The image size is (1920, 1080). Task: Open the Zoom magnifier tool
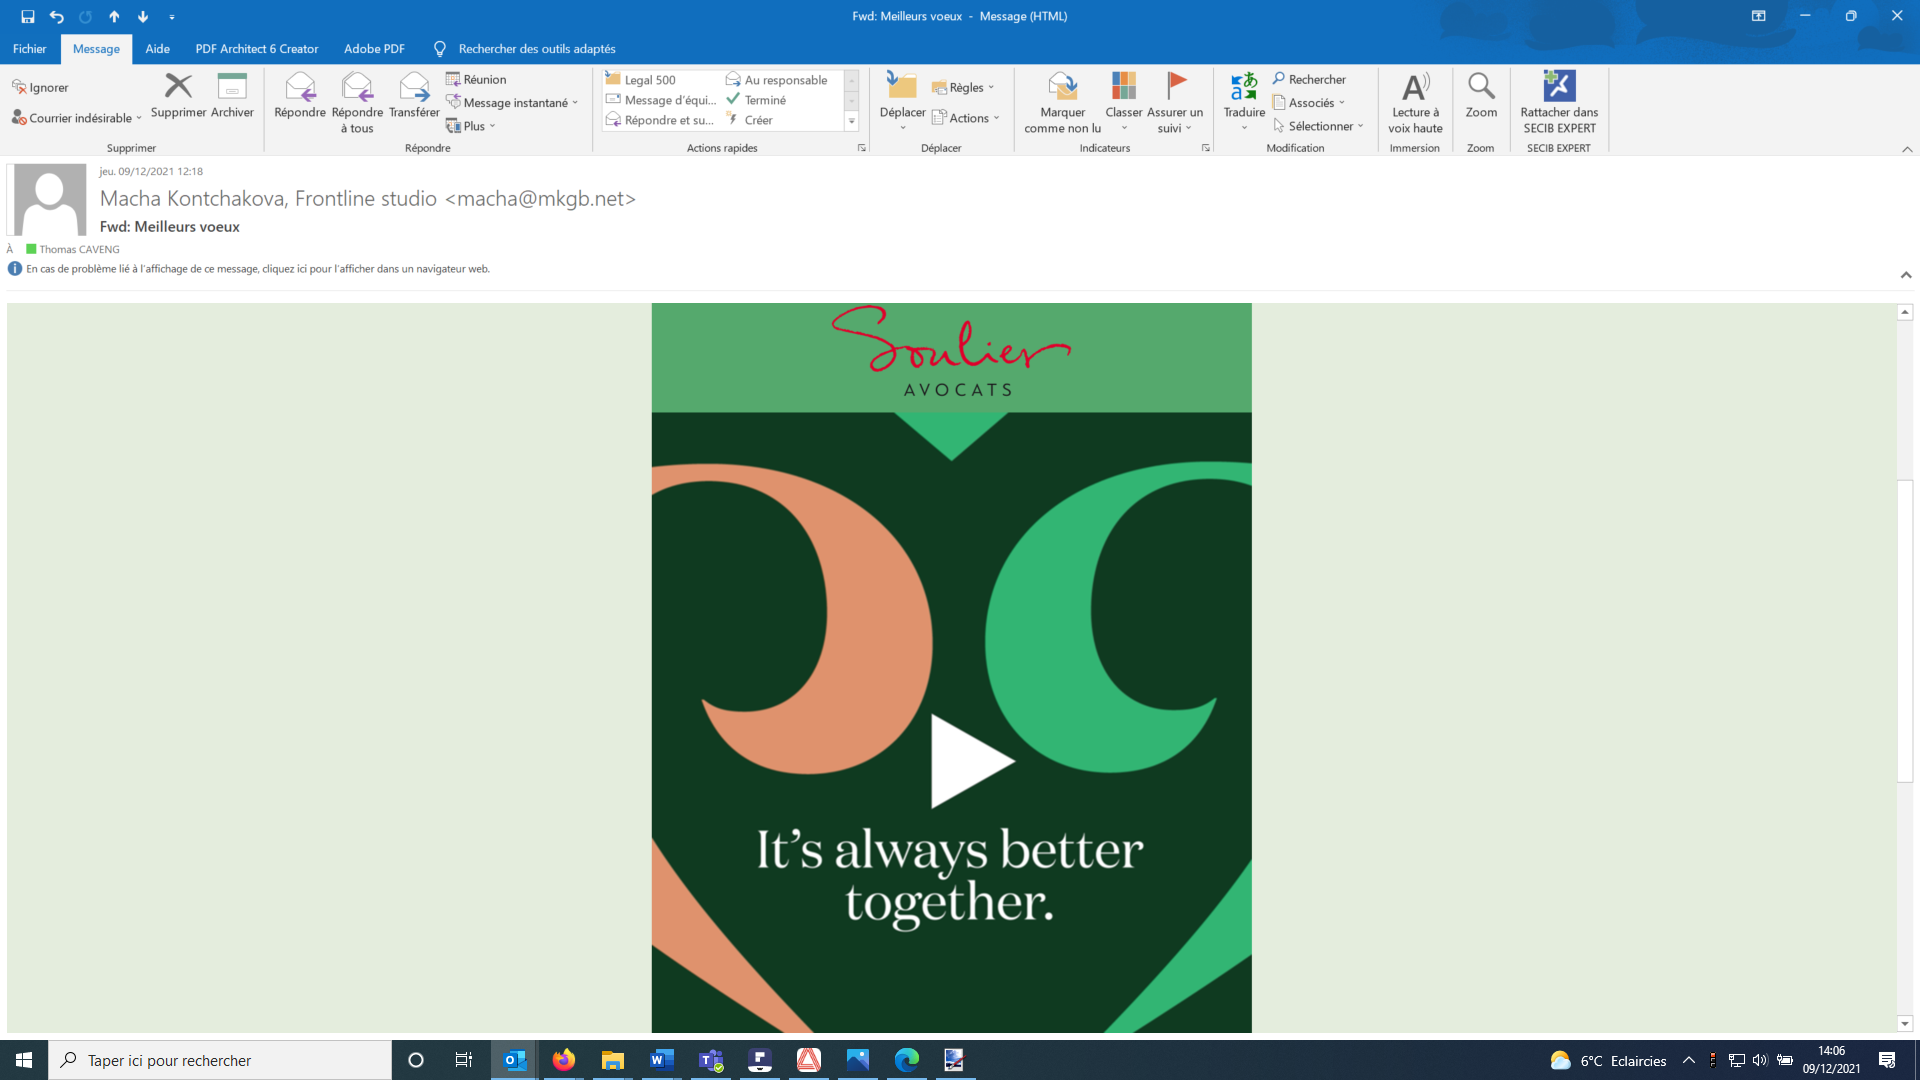click(1481, 96)
